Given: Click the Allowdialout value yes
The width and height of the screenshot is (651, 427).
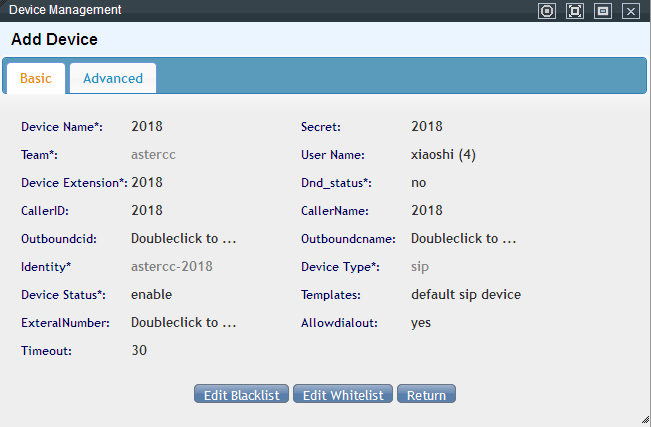Looking at the screenshot, I should pos(421,323).
